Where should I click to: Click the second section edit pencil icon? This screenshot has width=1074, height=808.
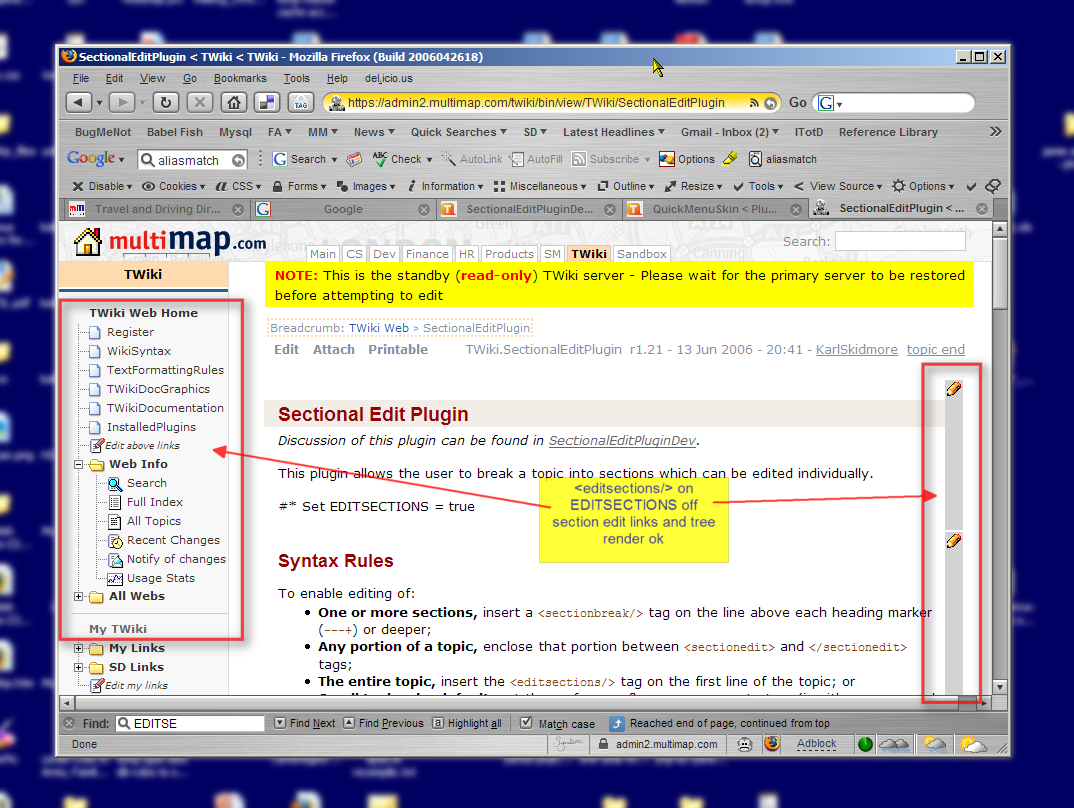953,541
